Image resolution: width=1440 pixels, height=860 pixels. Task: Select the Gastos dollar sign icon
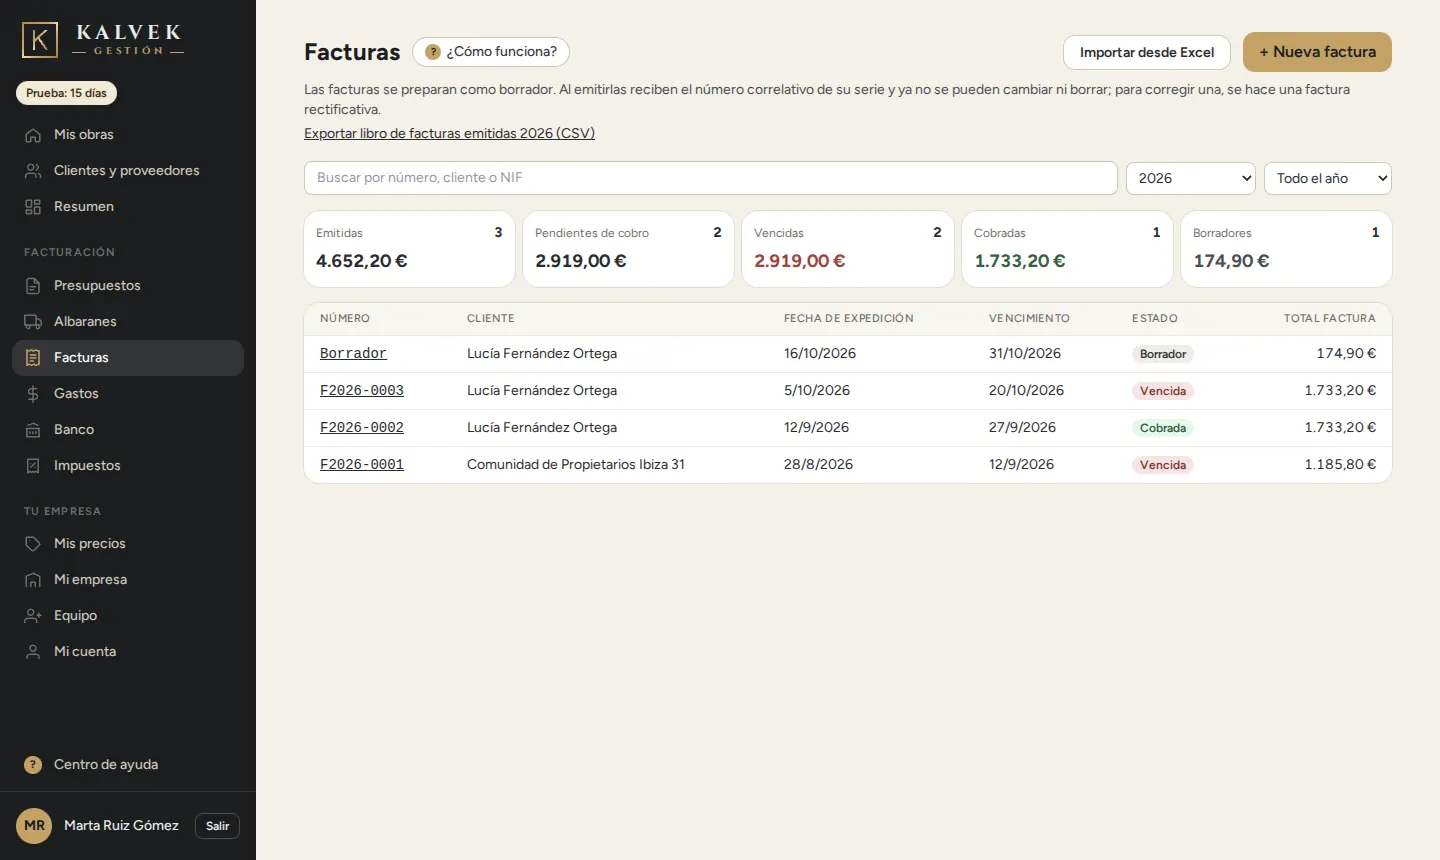point(33,394)
